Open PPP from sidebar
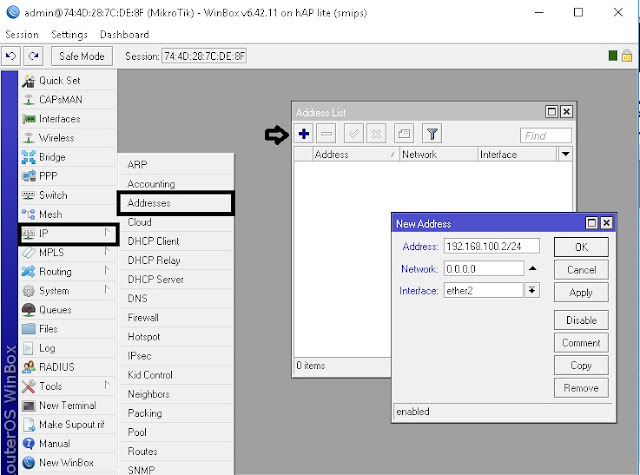This screenshot has width=640, height=475. click(x=68, y=176)
